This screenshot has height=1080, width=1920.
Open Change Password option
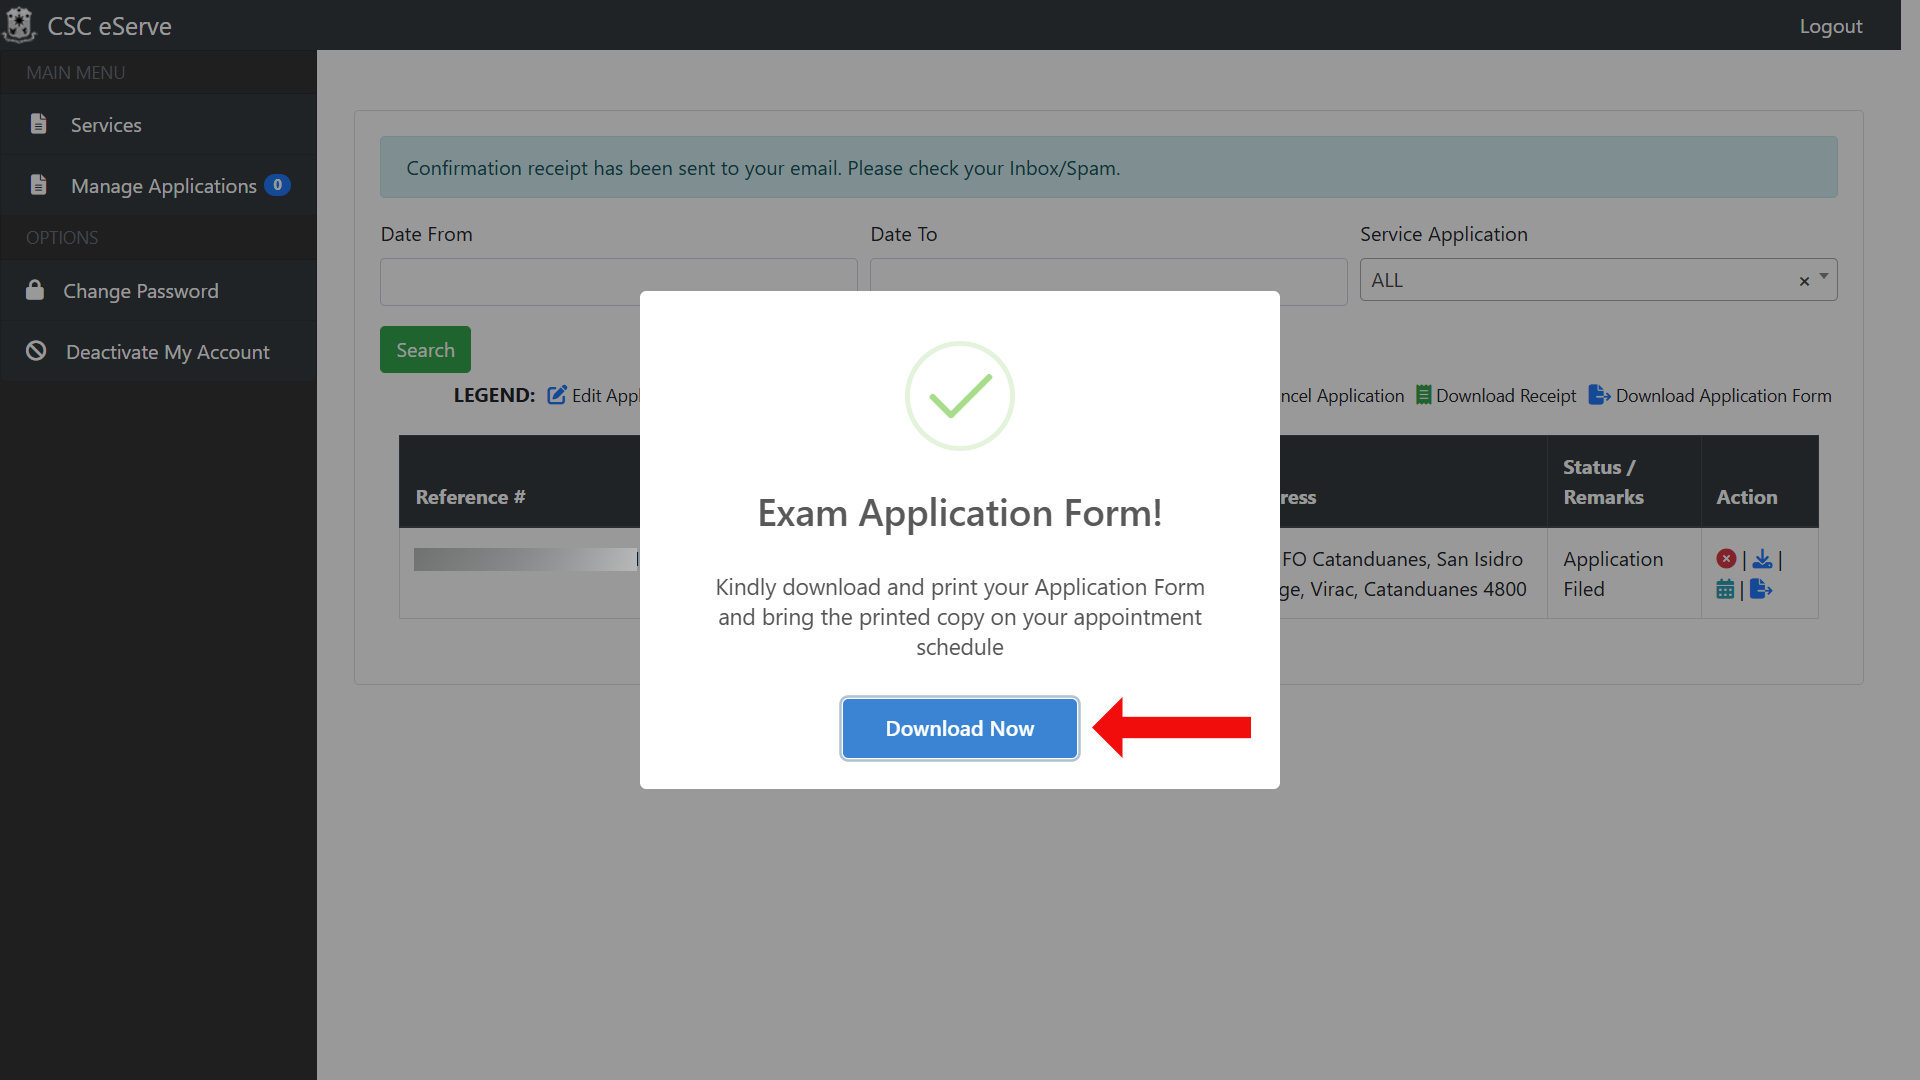tap(158, 291)
